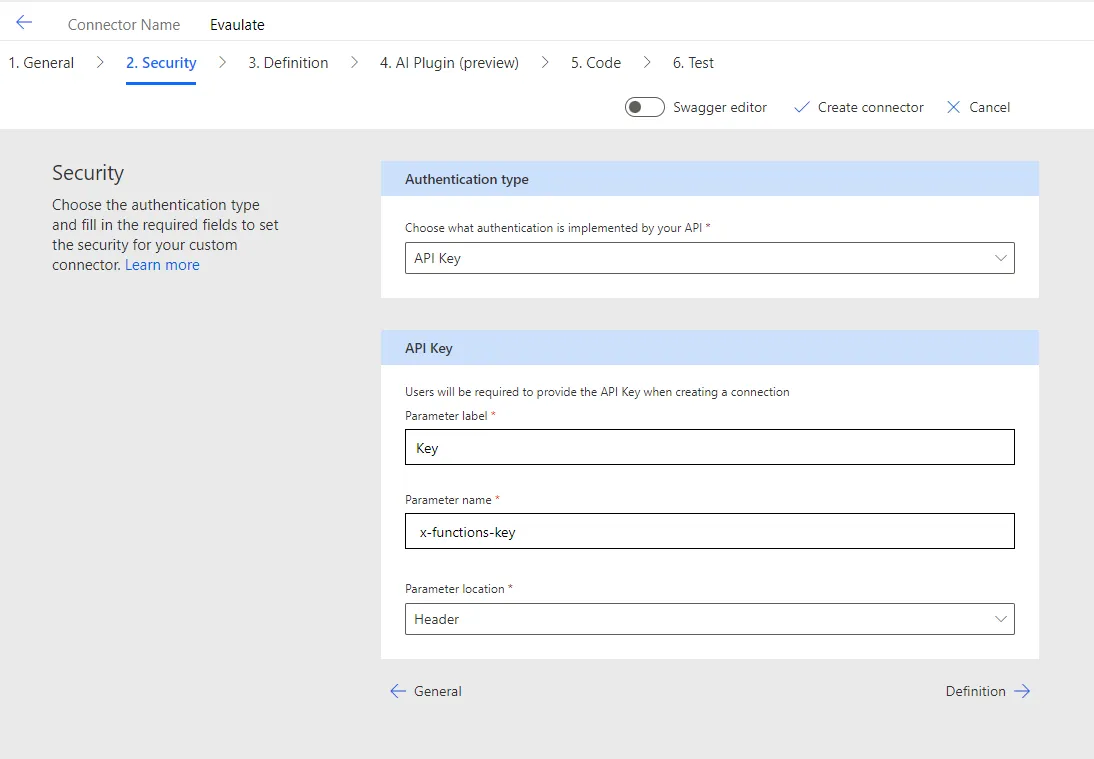Click the right arrow icon next to Definition

click(1022, 691)
